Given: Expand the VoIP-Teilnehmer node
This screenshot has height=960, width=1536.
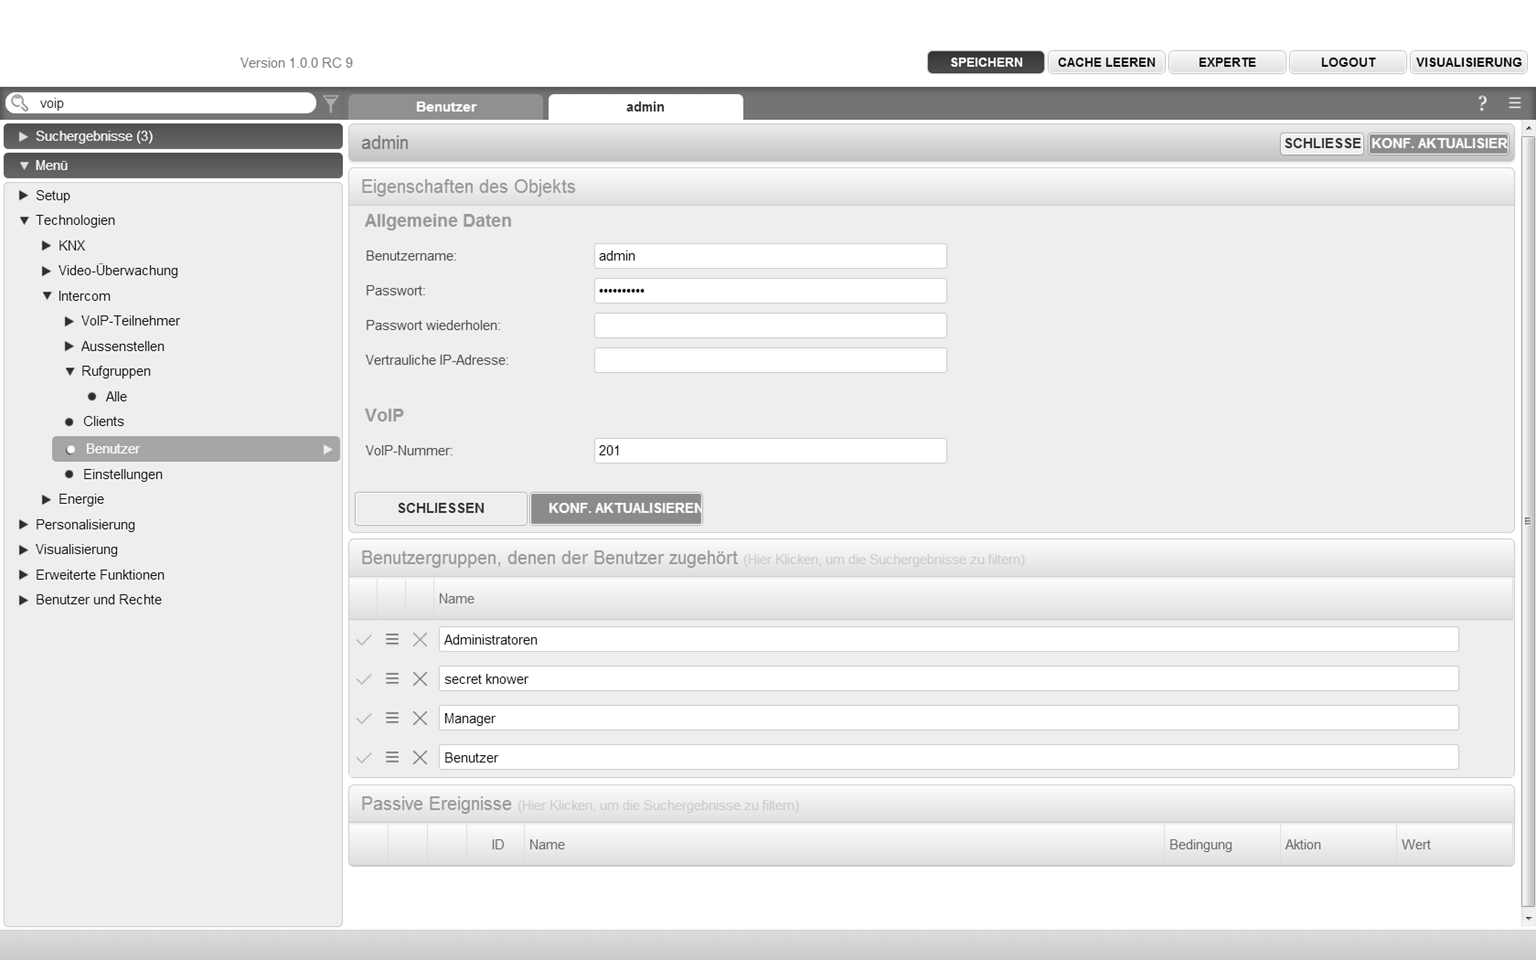Looking at the screenshot, I should pyautogui.click(x=69, y=321).
